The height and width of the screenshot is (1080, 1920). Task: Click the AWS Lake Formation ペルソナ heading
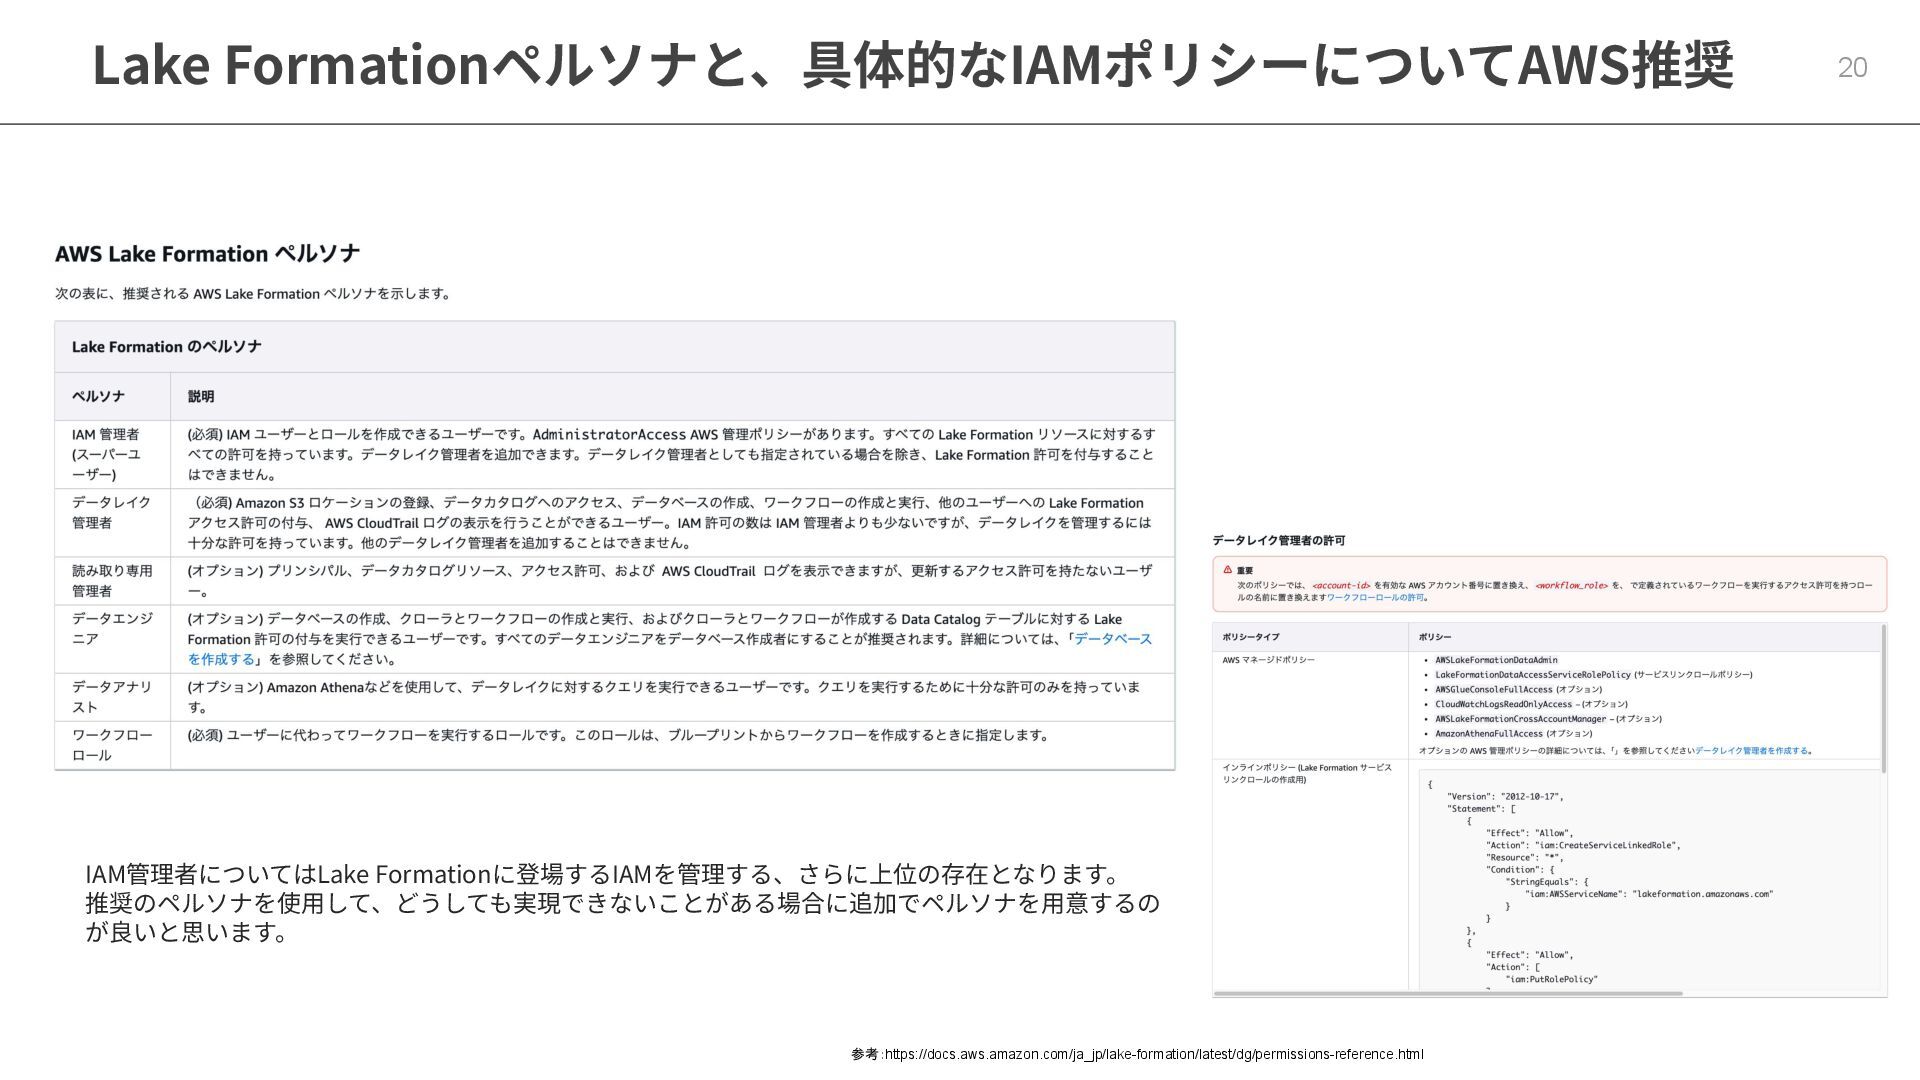[207, 254]
